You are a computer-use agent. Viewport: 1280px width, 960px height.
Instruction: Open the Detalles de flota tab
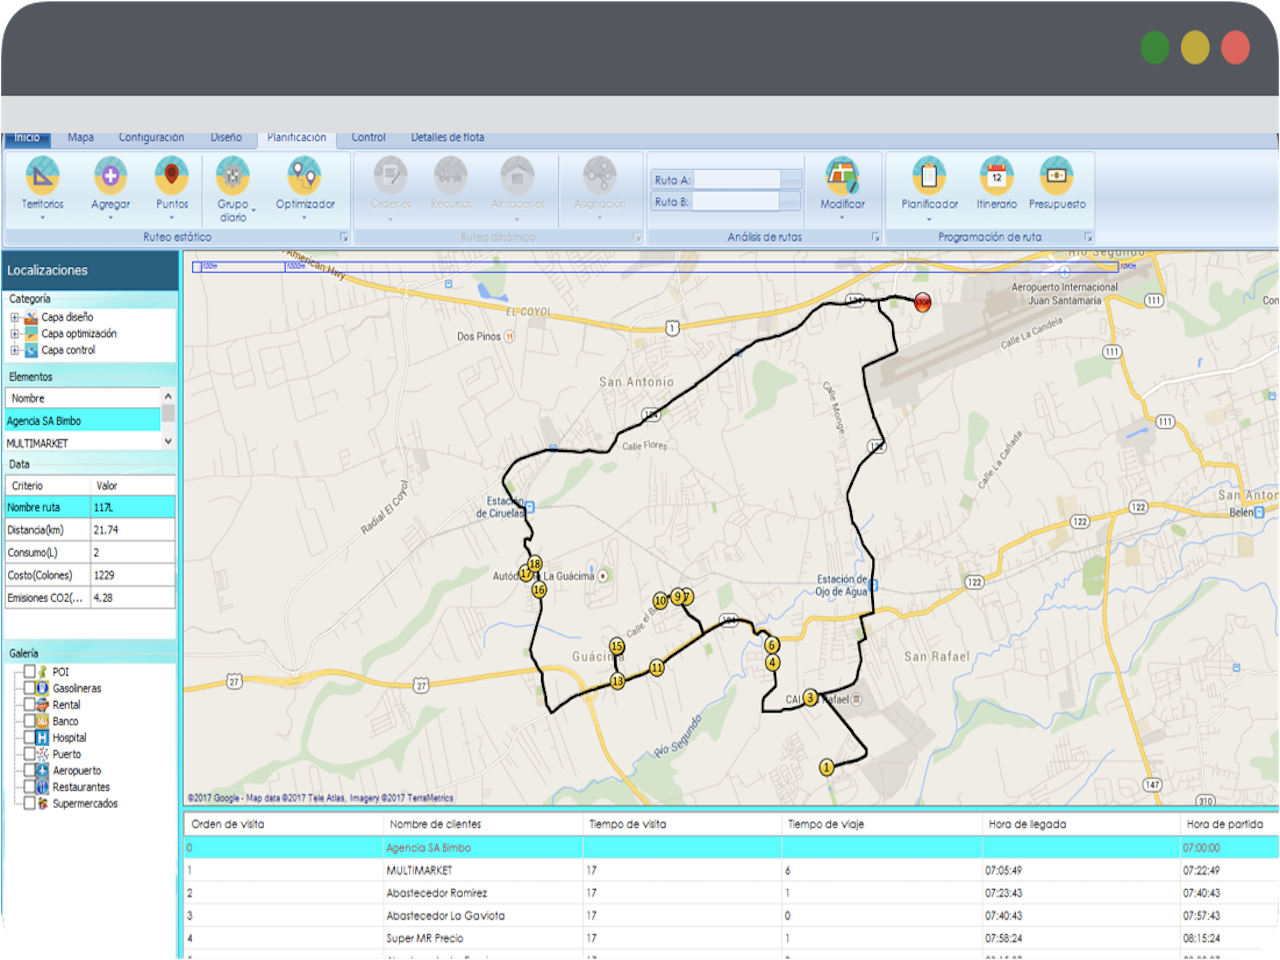tap(447, 138)
